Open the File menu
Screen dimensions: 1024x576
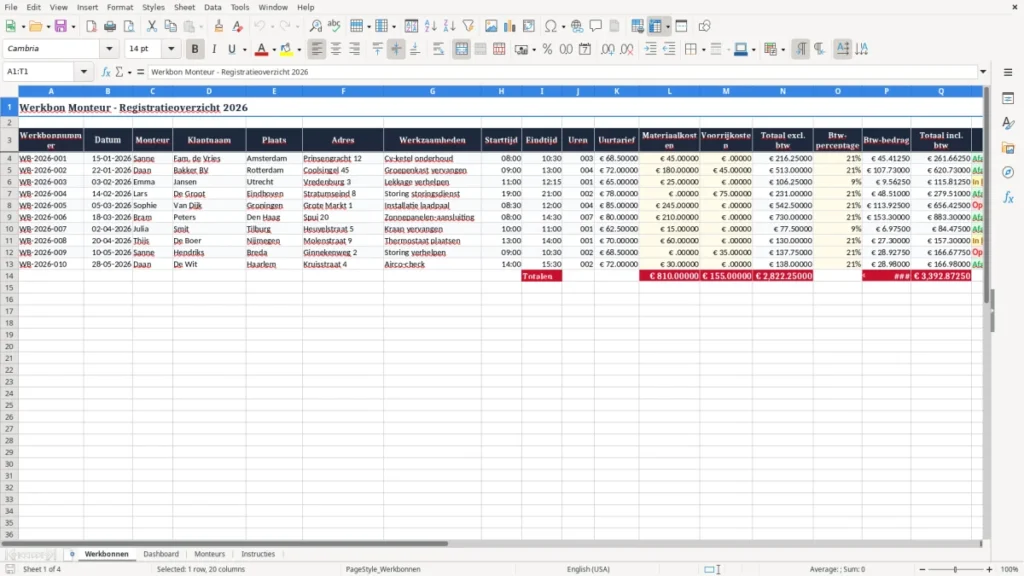pyautogui.click(x=11, y=7)
